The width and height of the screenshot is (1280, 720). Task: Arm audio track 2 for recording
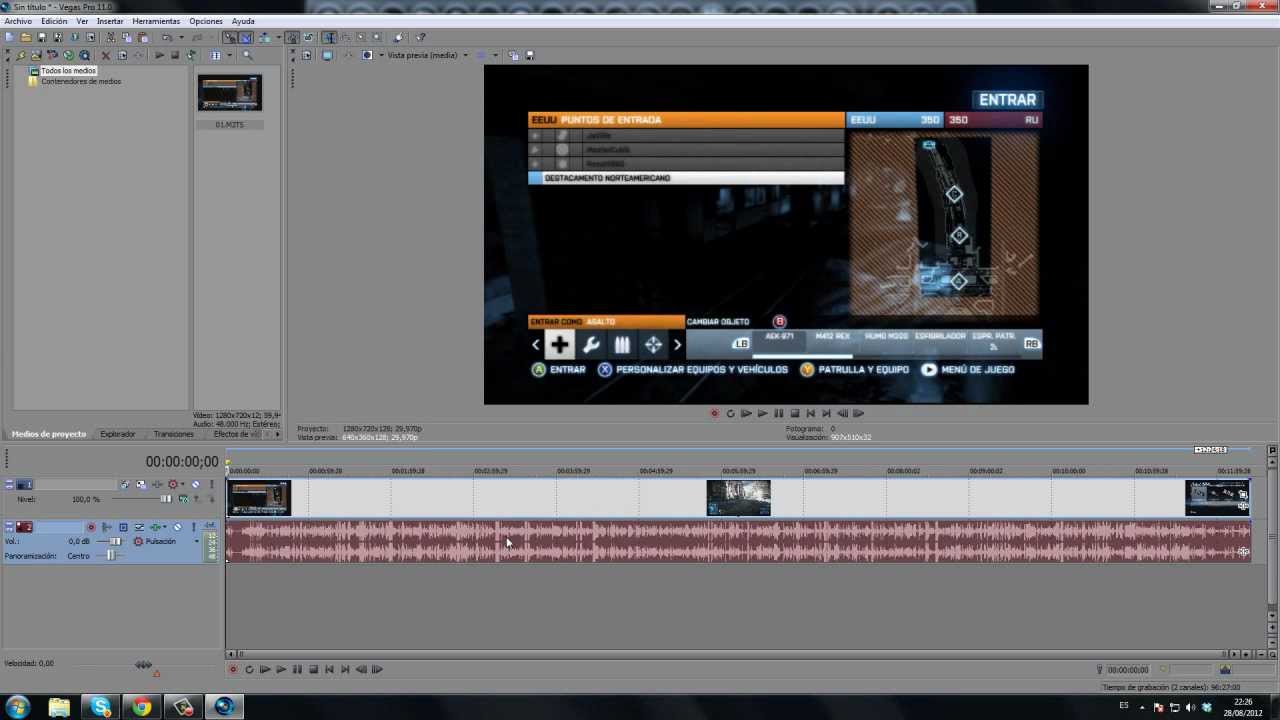(91, 527)
